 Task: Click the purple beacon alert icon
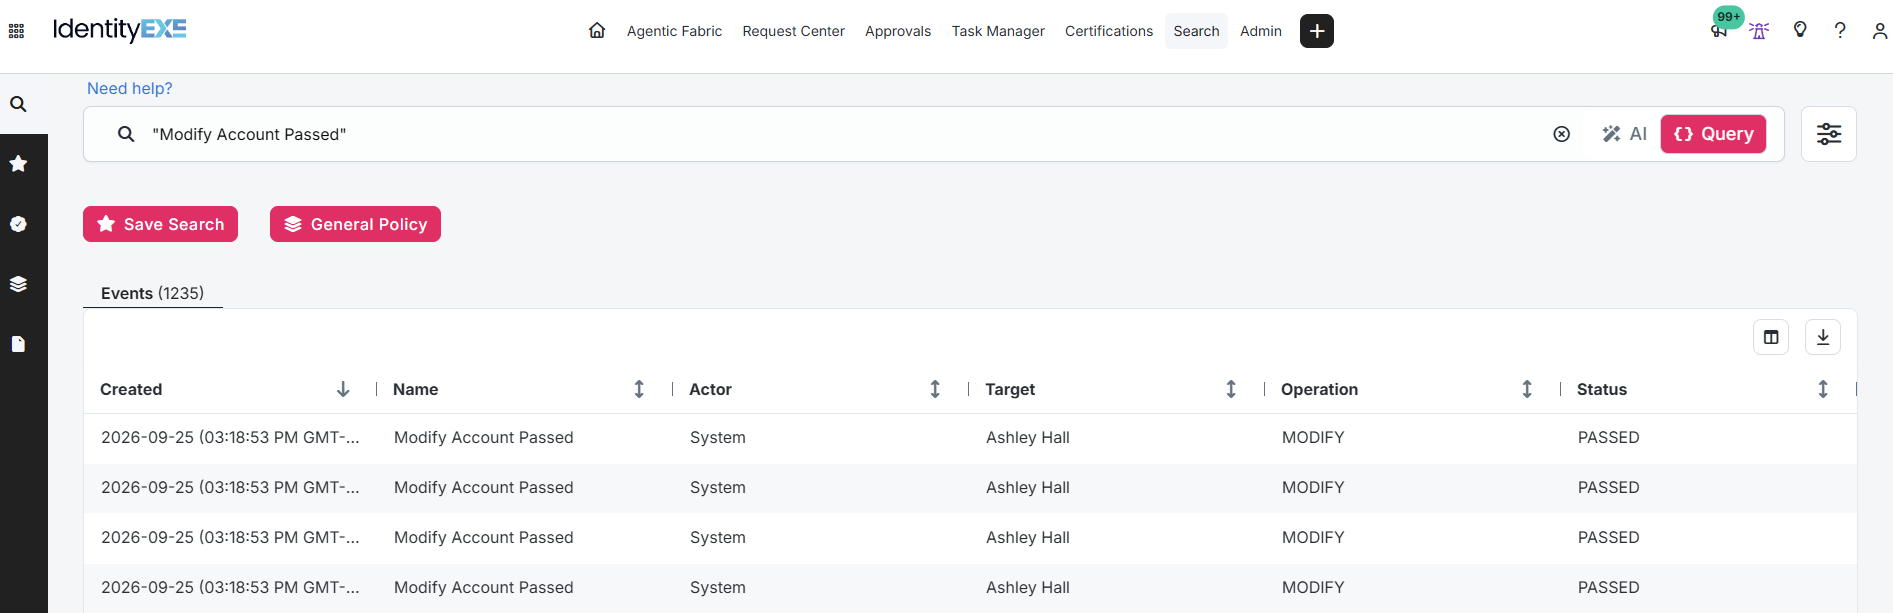click(1759, 31)
